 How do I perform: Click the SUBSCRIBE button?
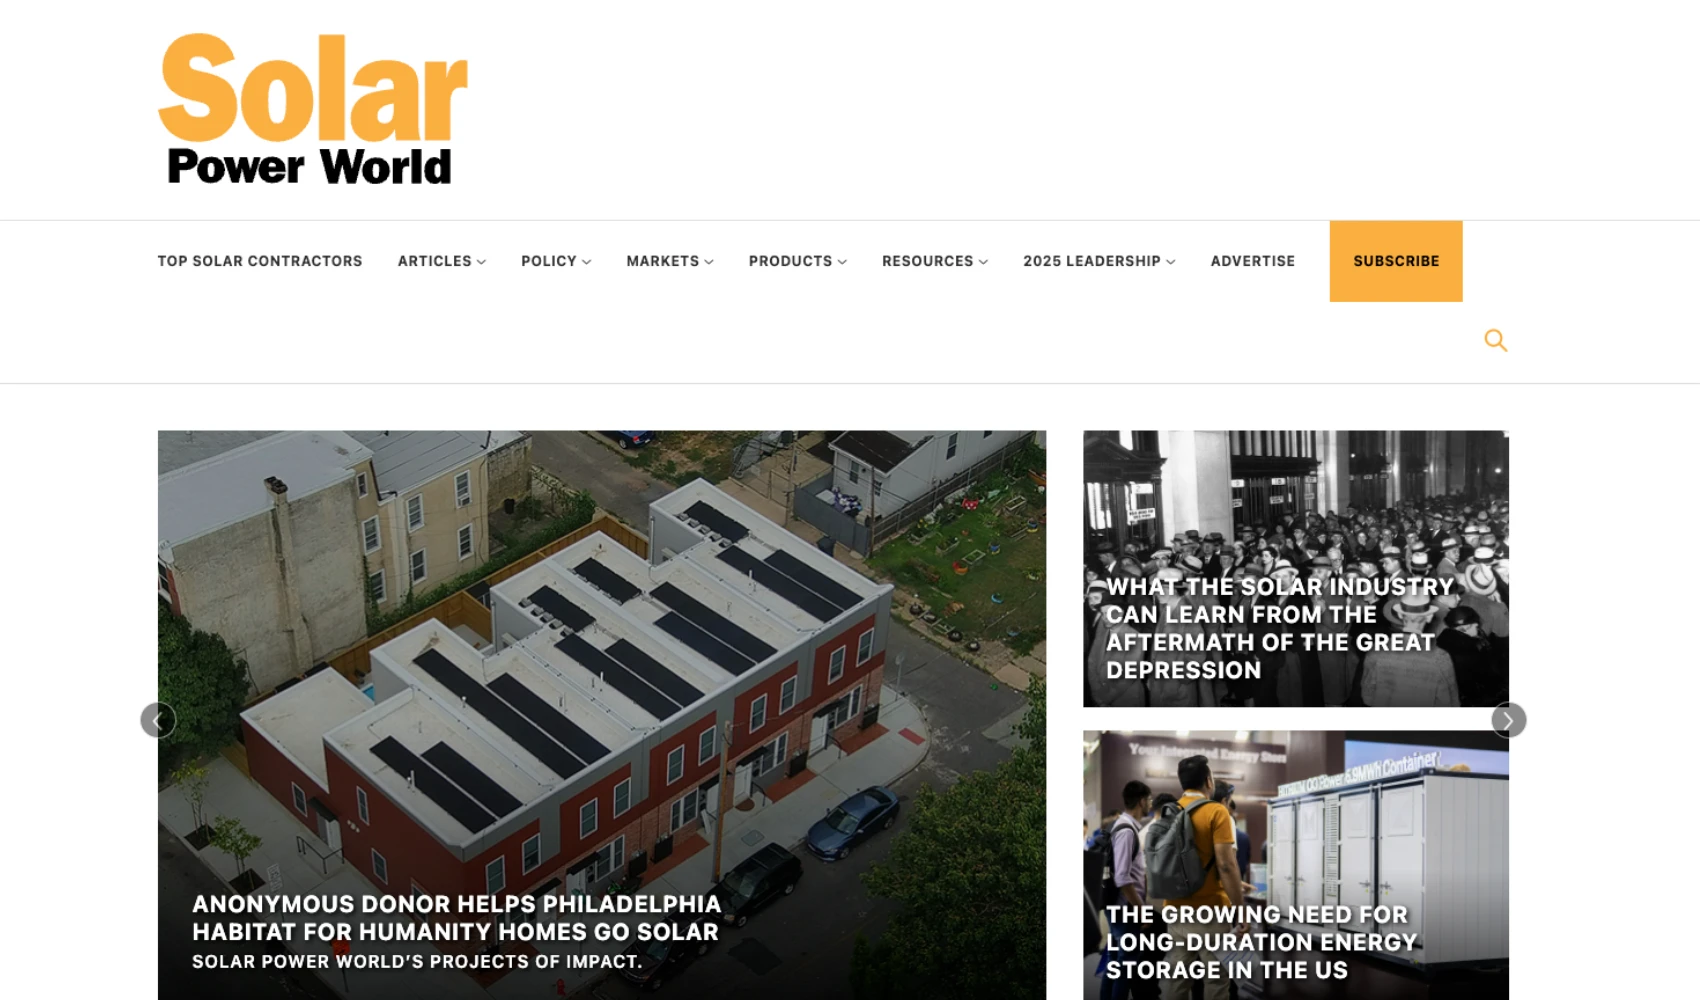1395,261
